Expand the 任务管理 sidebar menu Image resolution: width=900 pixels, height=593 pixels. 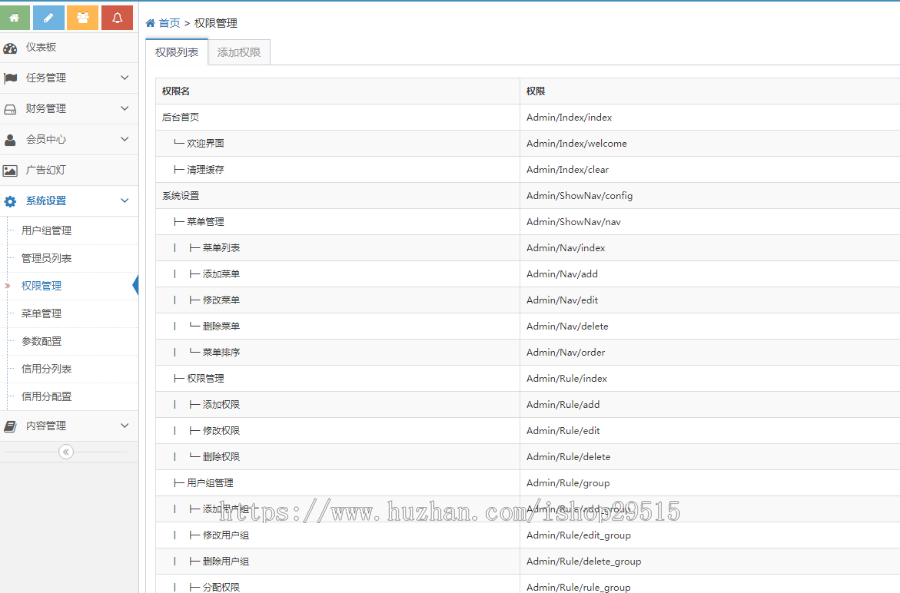[x=68, y=78]
